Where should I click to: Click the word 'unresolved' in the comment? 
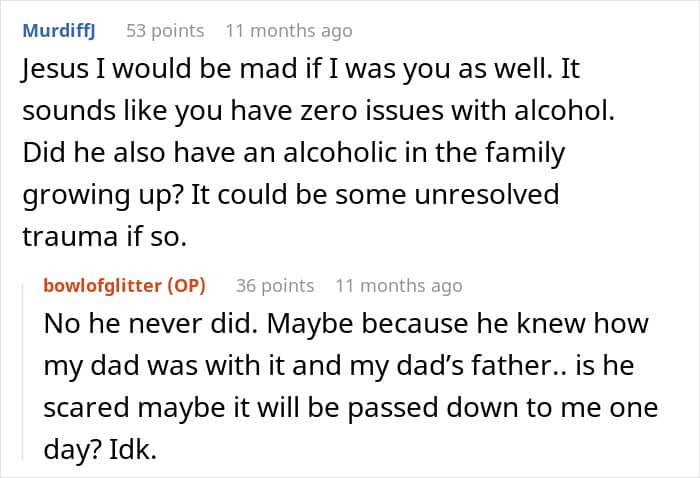[x=487, y=195]
